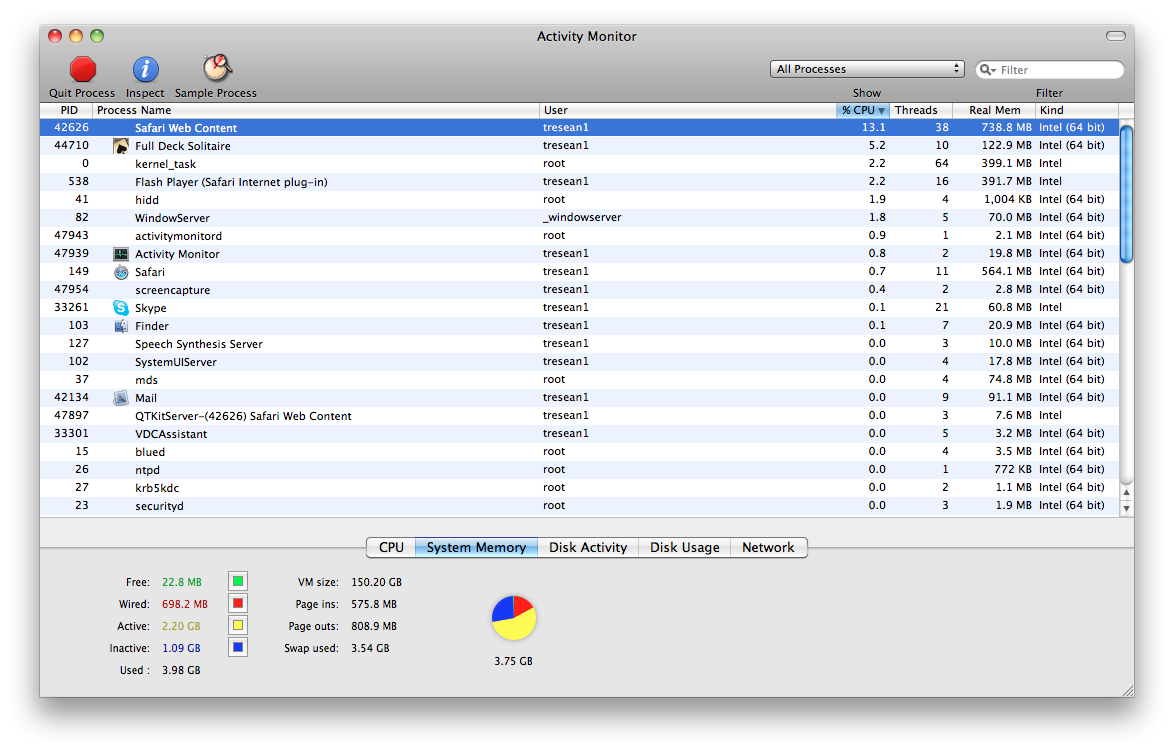The image size is (1174, 752).
Task: Click the red Wired memory color swatch
Action: pyautogui.click(x=238, y=604)
